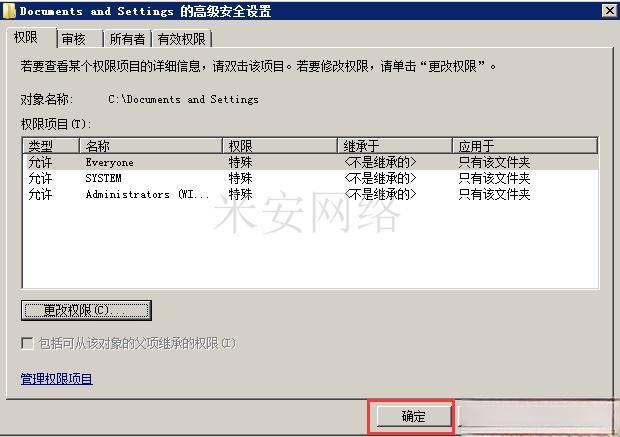
Task: Click the folder icon in the title bar
Action: pyautogui.click(x=9, y=11)
